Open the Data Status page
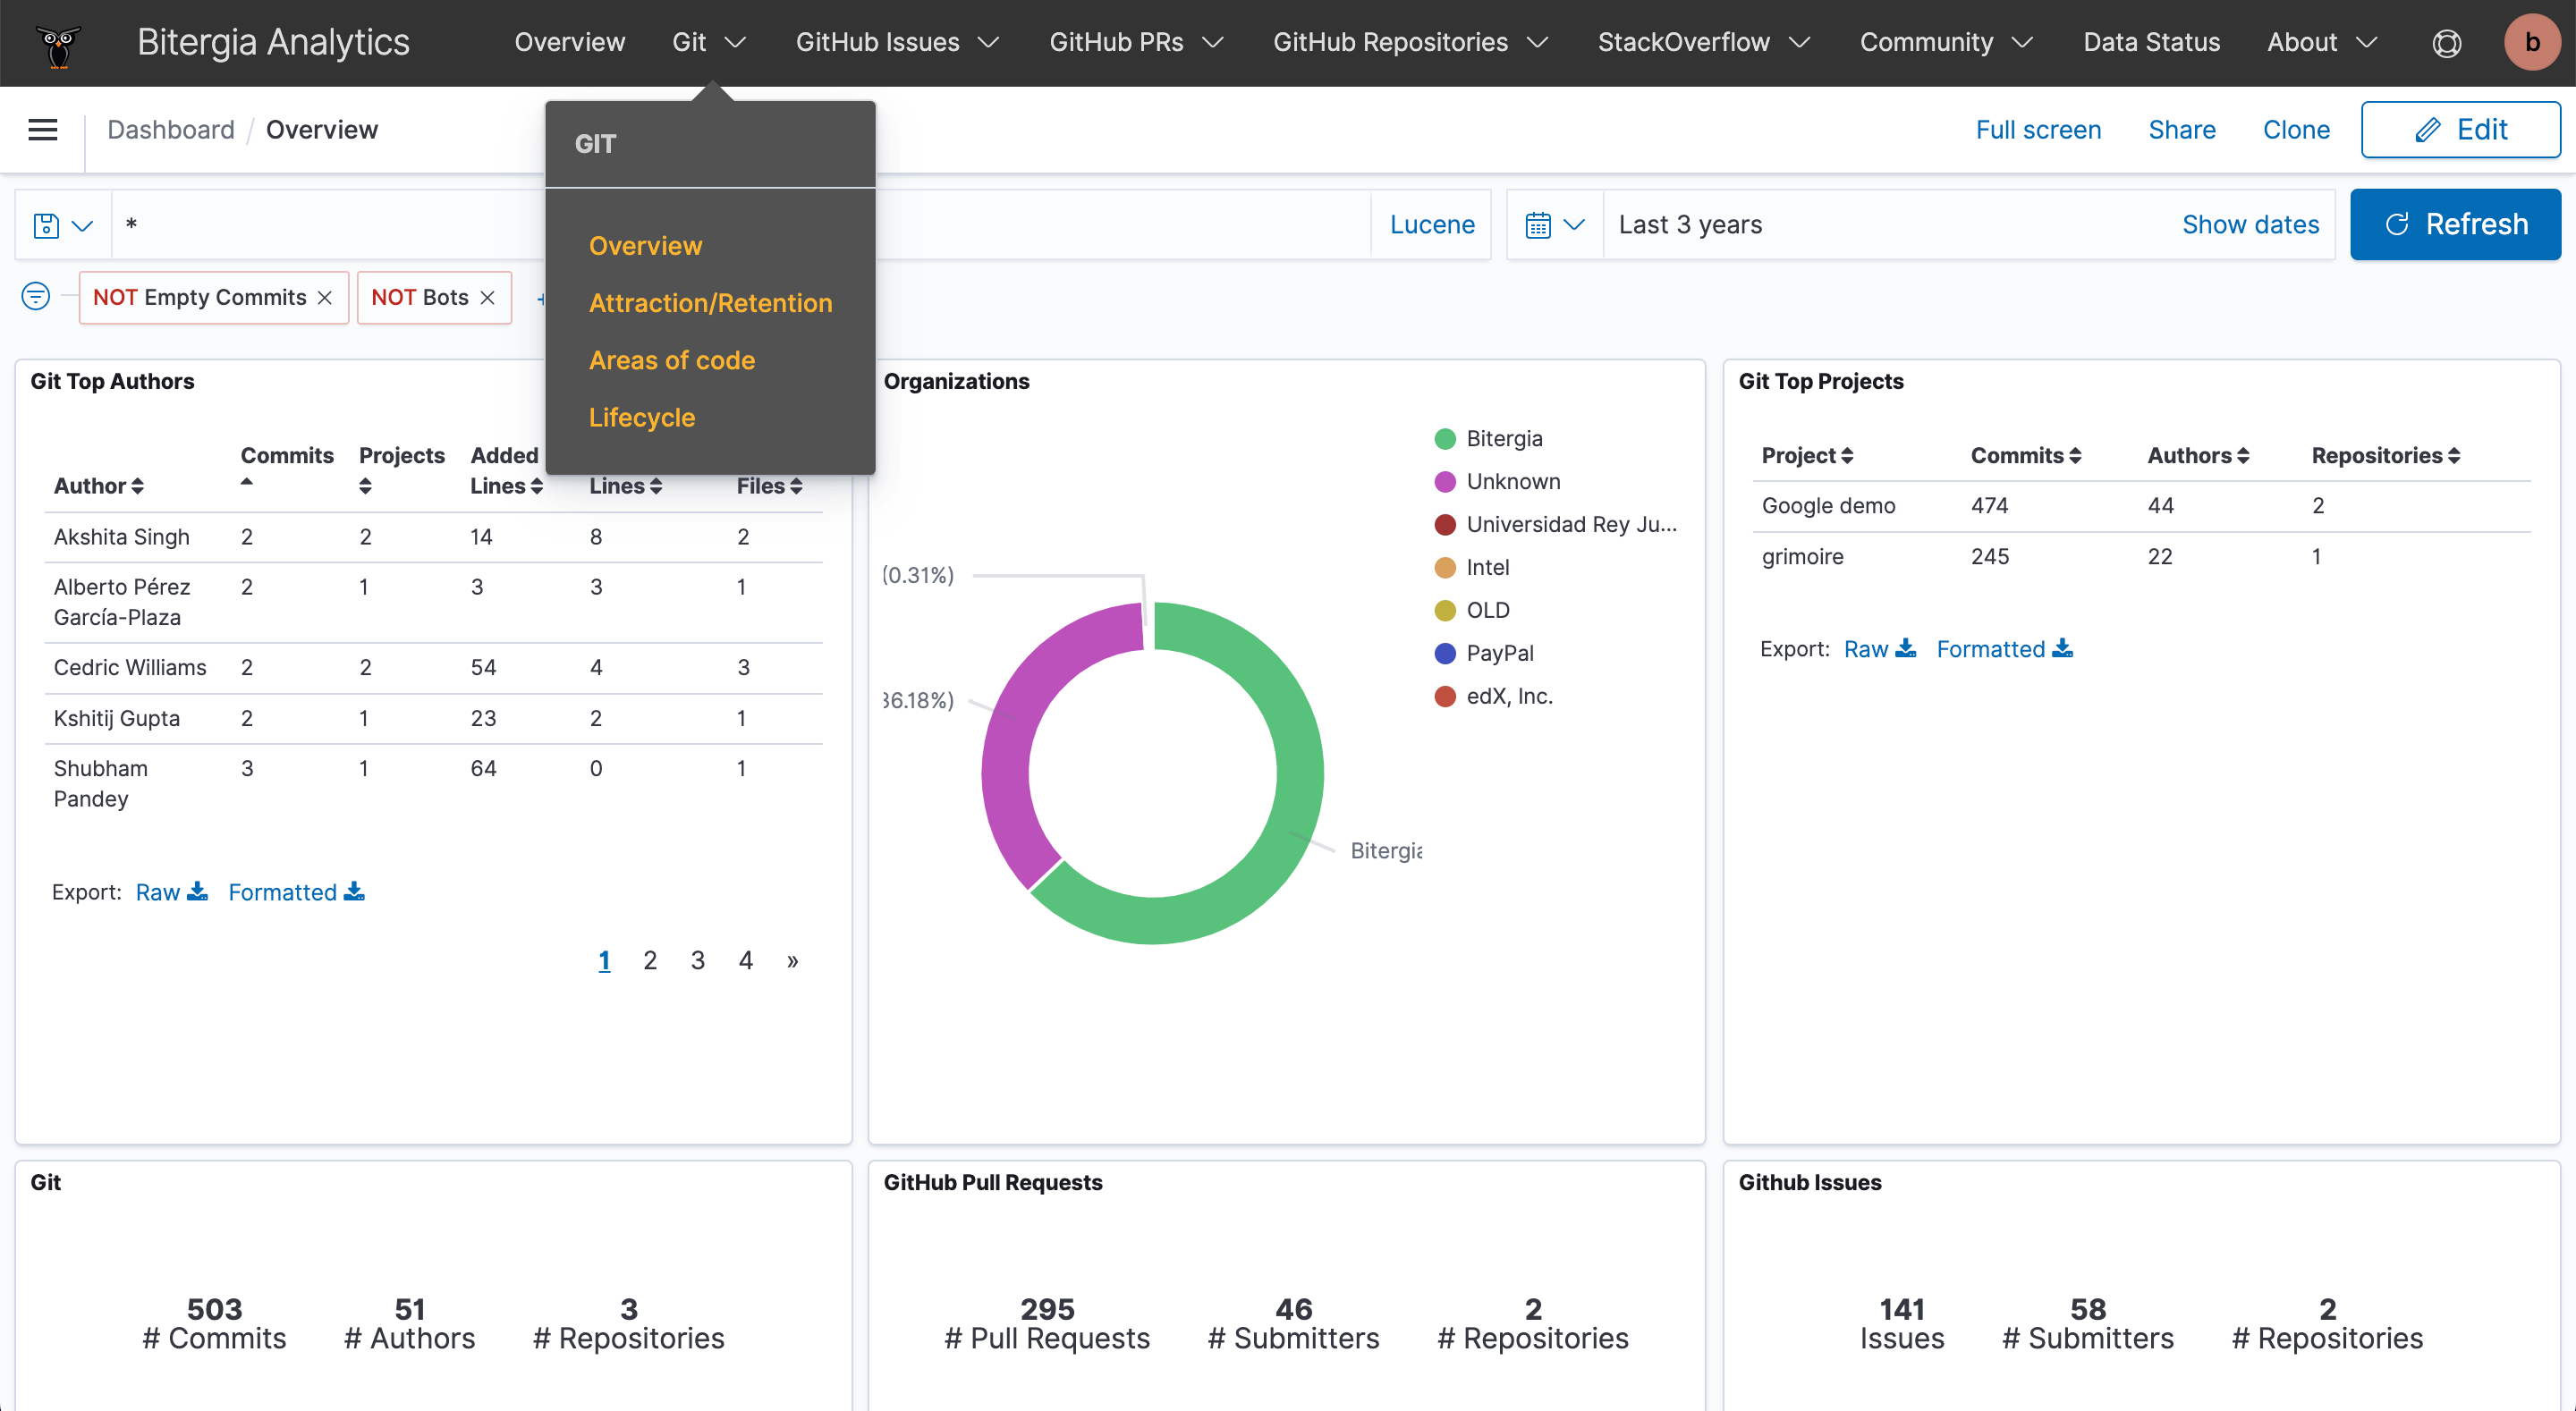This screenshot has width=2576, height=1411. click(2151, 43)
